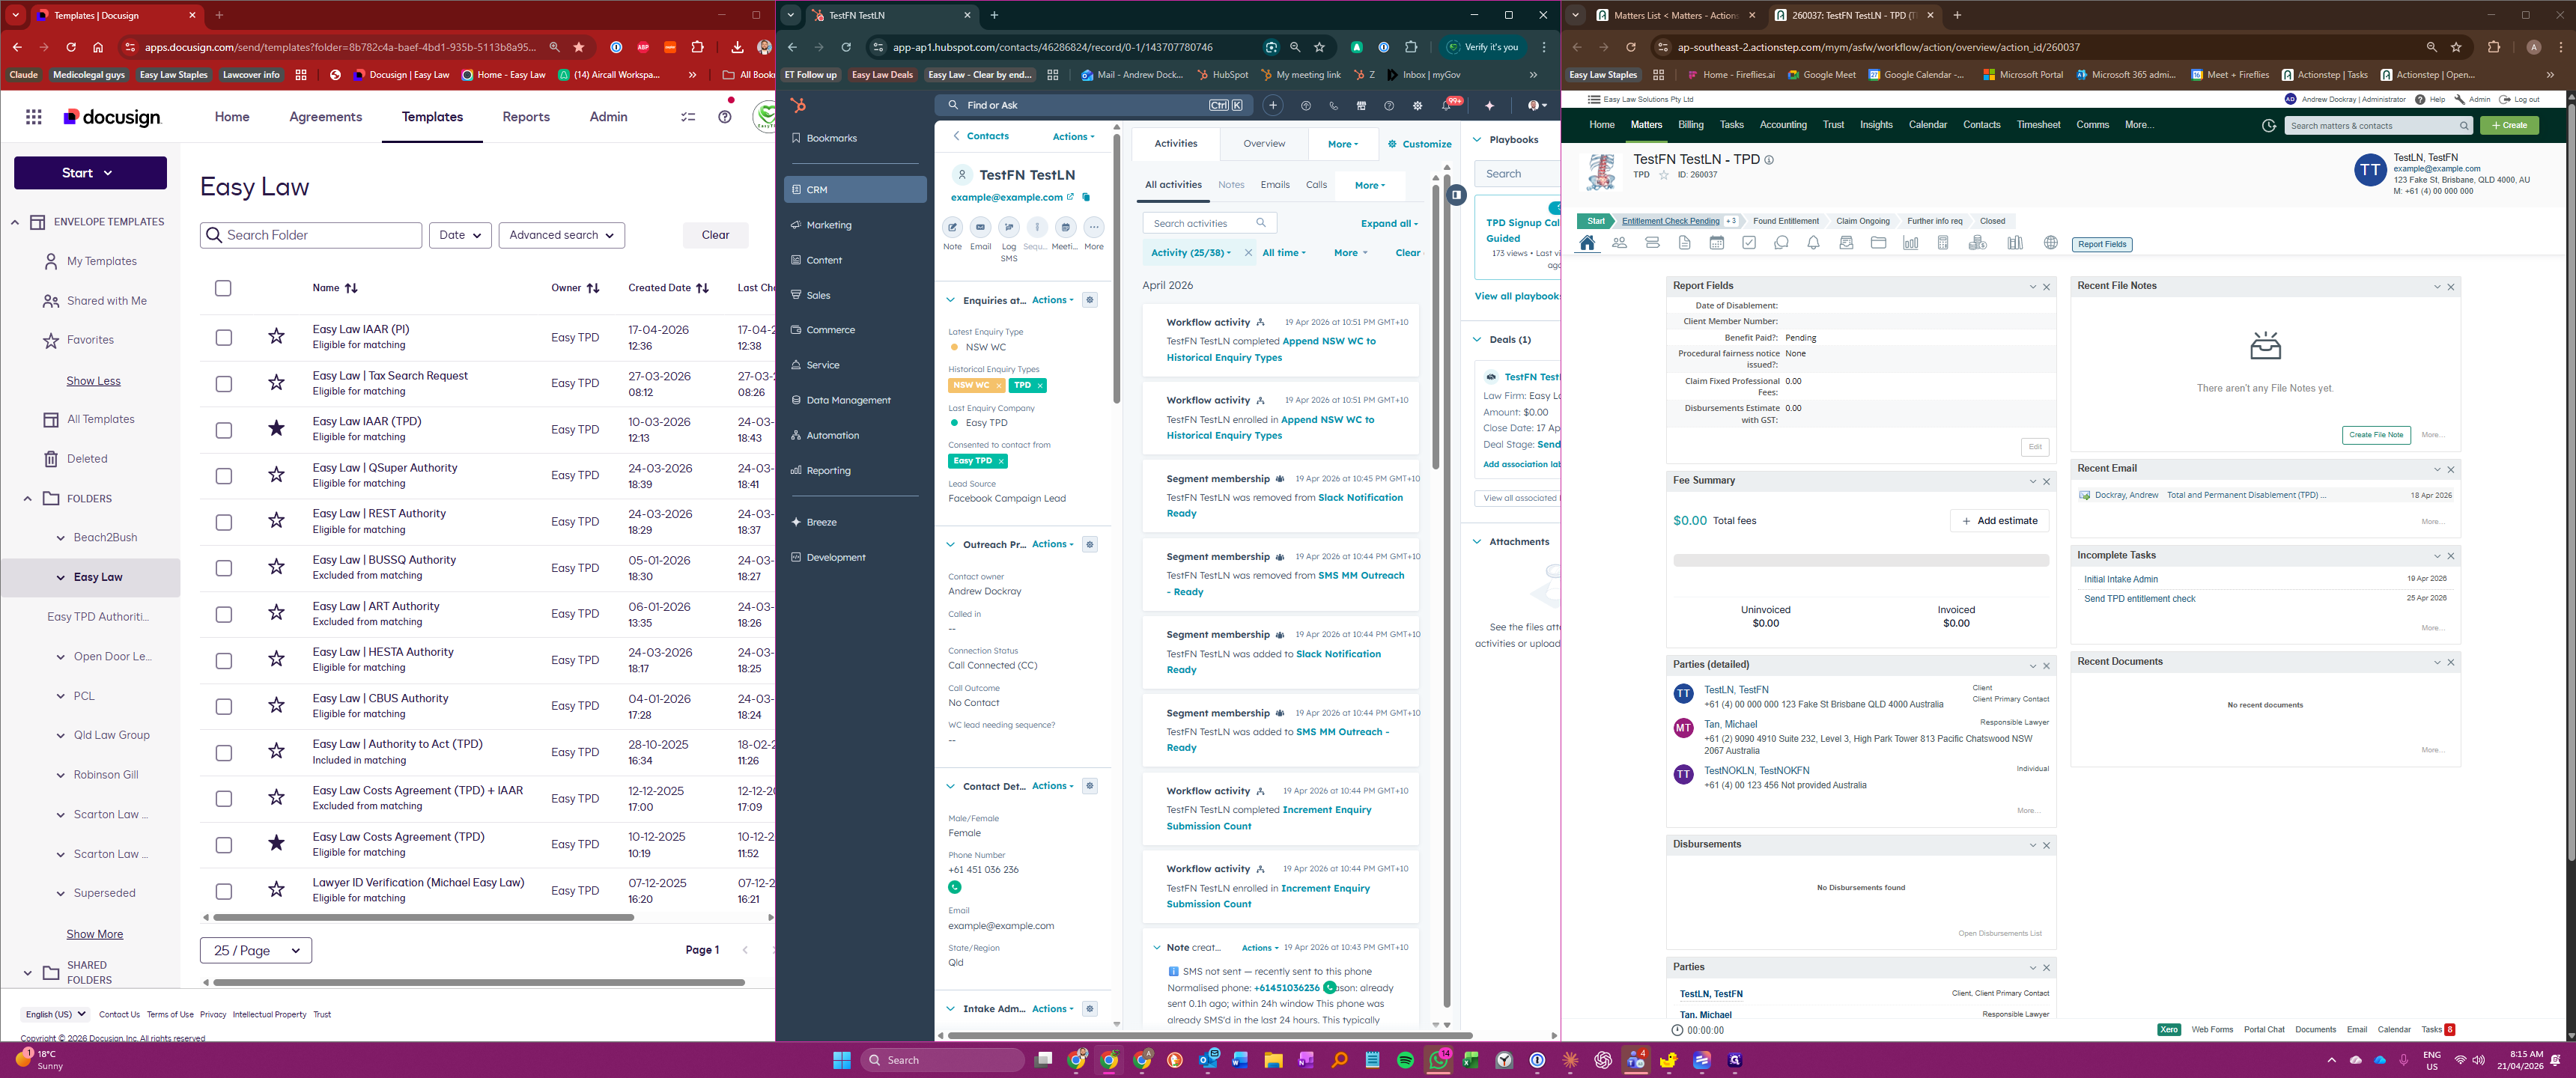
Task: Switch to the Docusign Agreements tab
Action: click(x=325, y=117)
